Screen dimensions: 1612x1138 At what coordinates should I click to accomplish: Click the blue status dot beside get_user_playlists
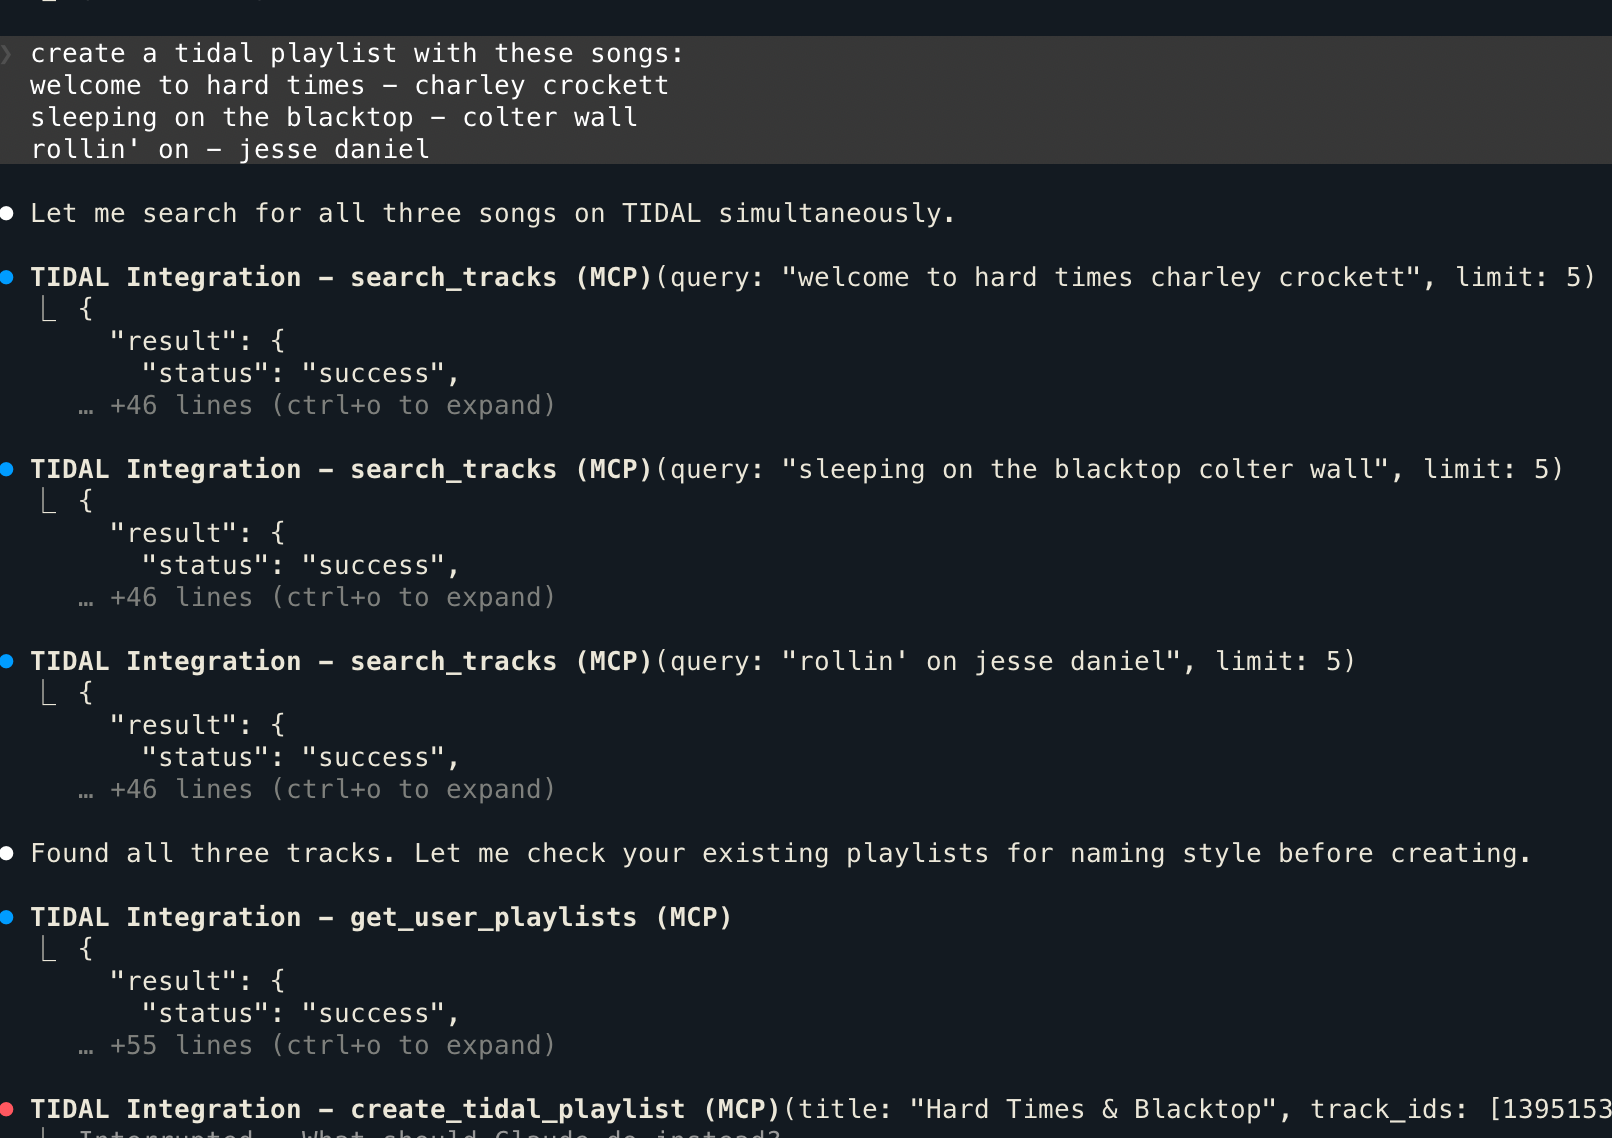click(7, 917)
